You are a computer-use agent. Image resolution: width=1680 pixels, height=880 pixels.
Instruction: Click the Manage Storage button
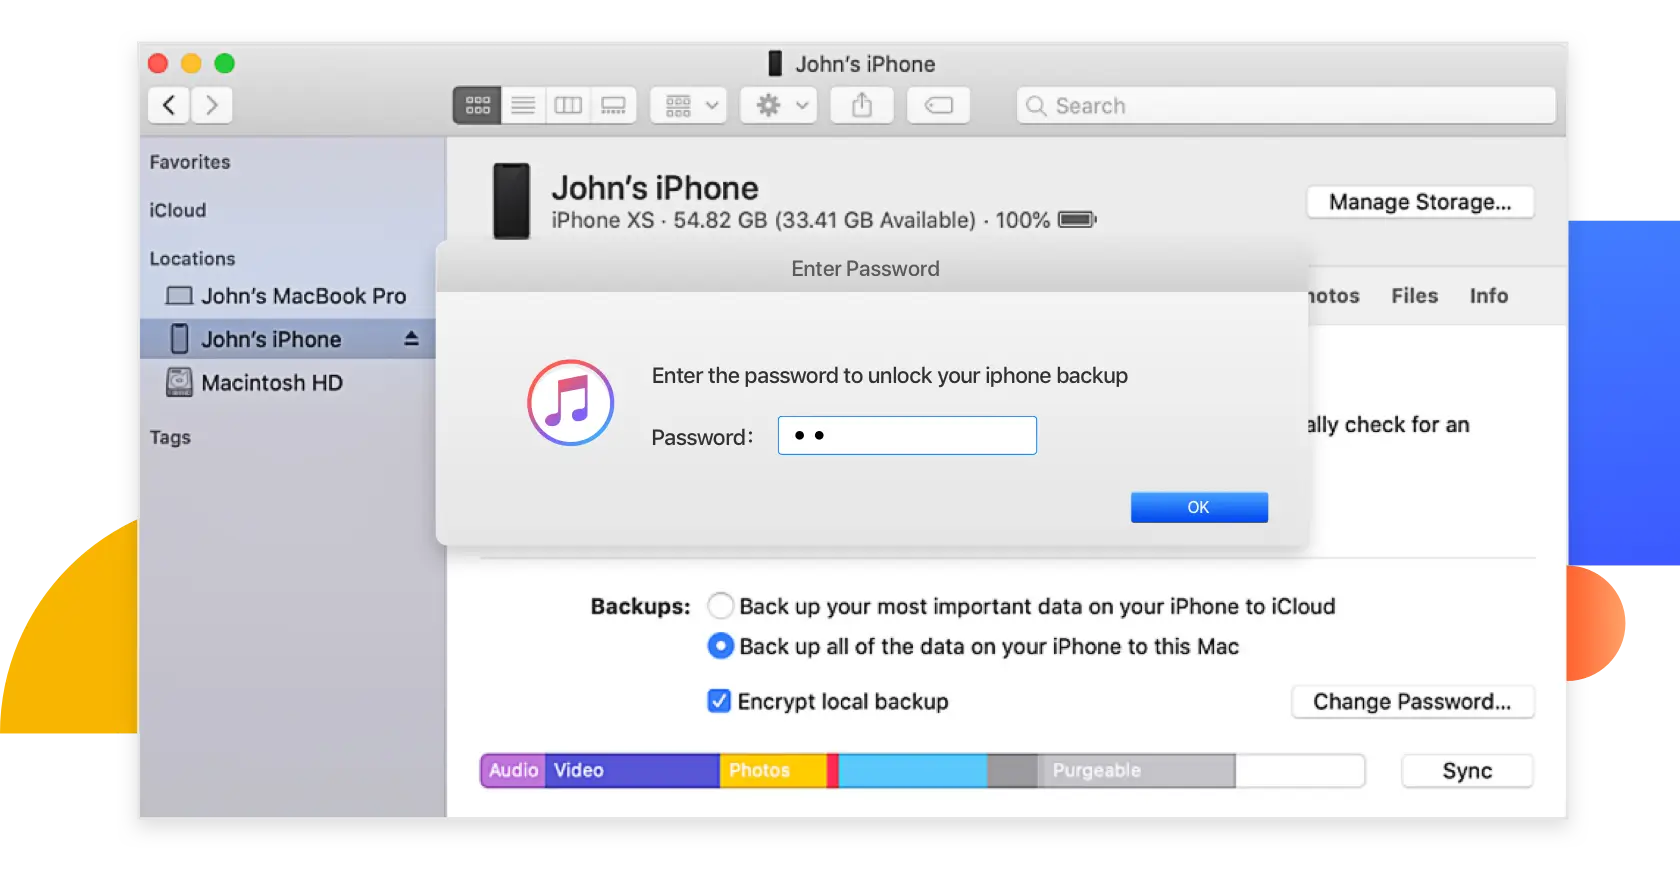click(1420, 202)
